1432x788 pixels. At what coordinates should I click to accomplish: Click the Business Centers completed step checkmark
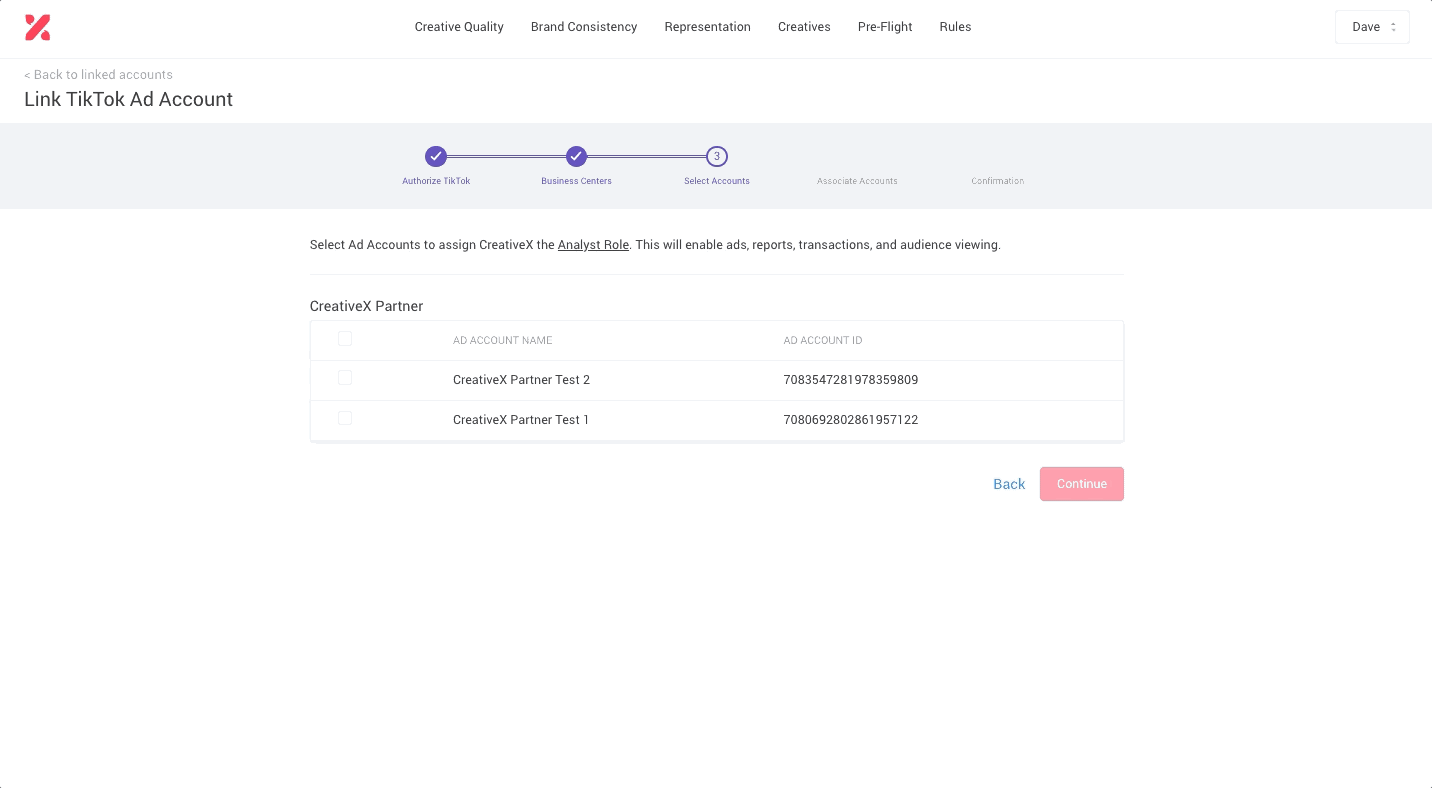click(x=576, y=156)
